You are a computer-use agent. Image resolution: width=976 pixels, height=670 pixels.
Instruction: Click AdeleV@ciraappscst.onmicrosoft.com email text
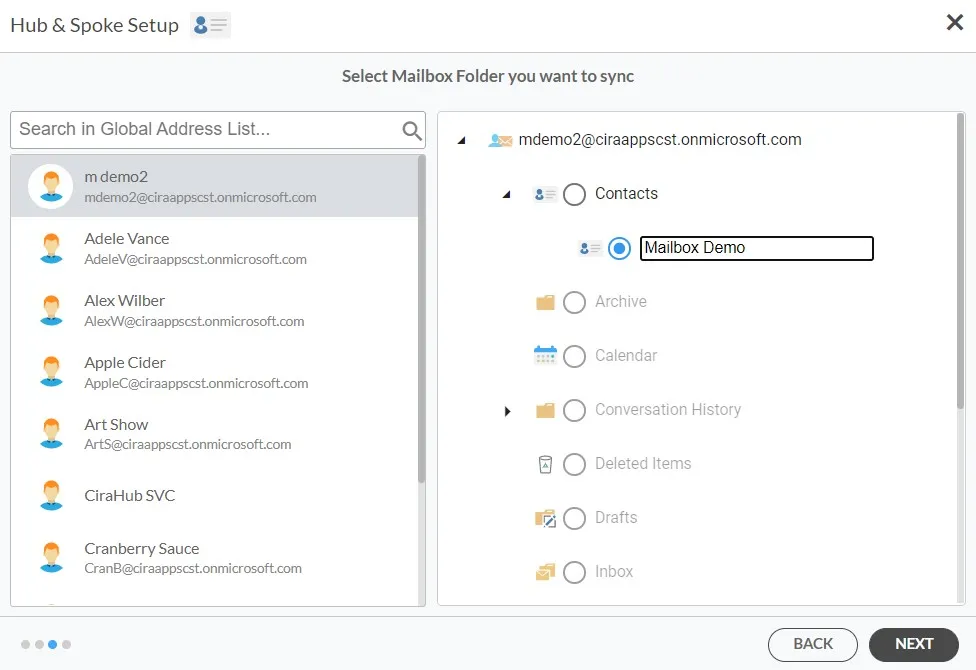(x=195, y=260)
